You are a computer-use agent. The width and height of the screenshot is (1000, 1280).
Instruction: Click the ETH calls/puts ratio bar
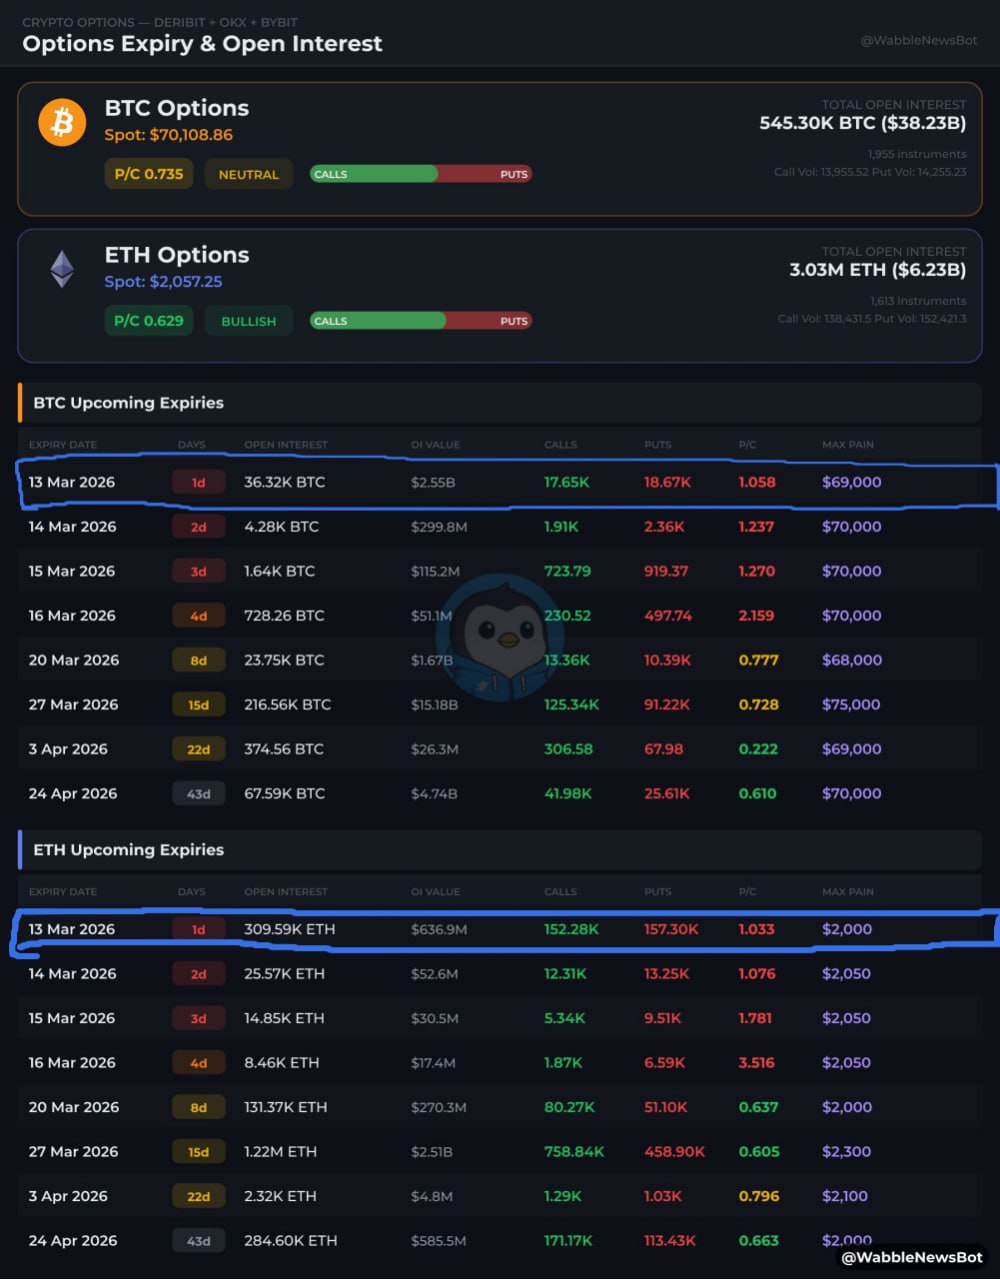click(420, 321)
